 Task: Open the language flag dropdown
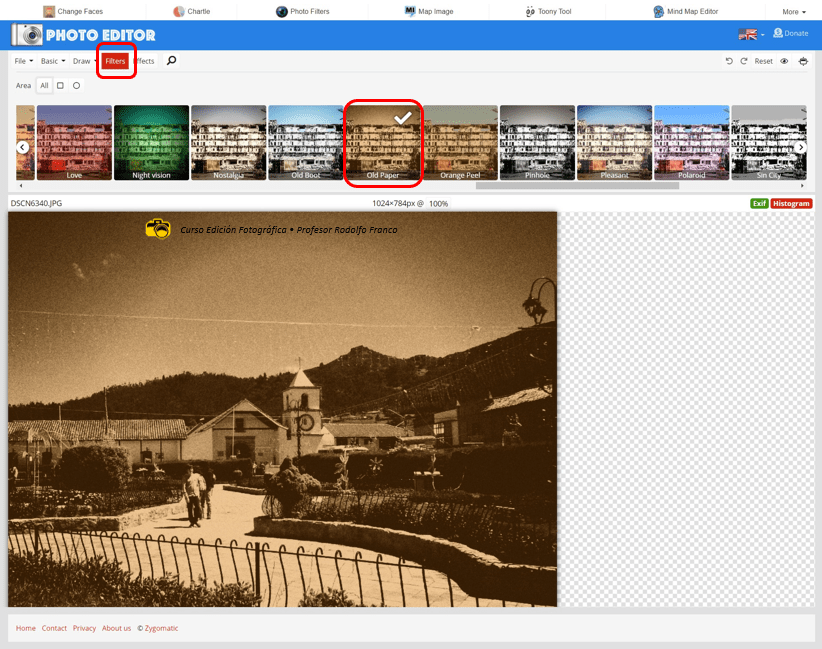point(750,34)
